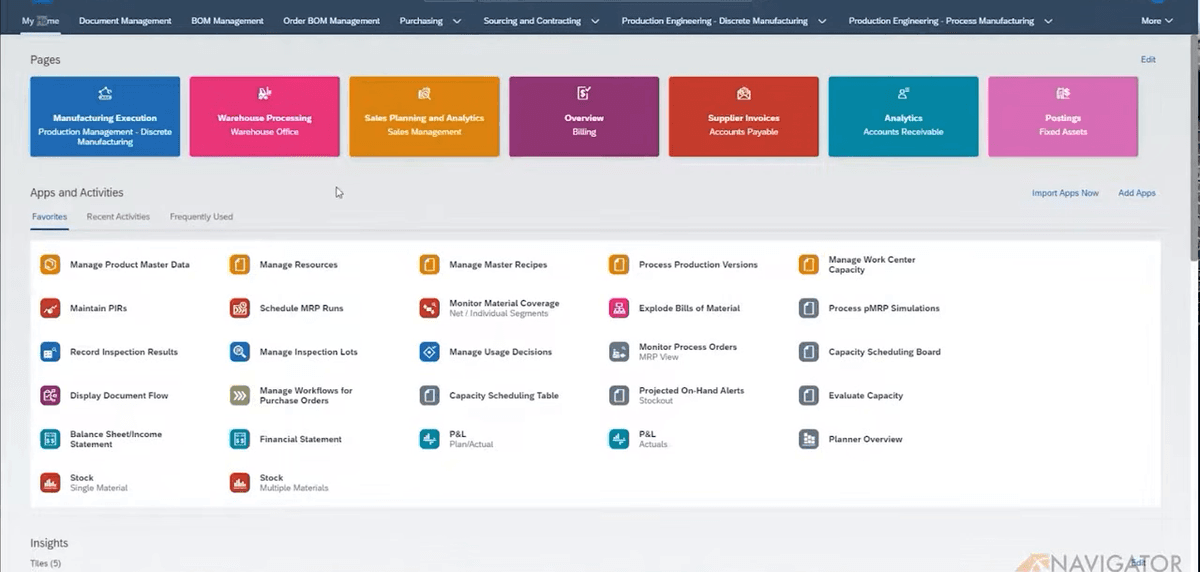
Task: Open Analytics Accounts Receivable tile
Action: click(x=903, y=117)
